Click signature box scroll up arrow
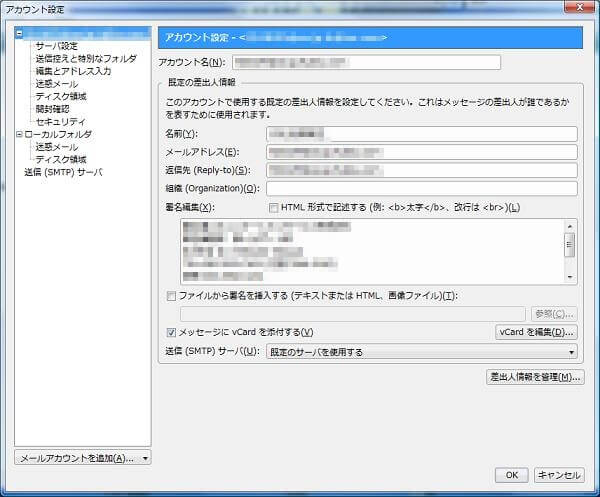Image resolution: width=600 pixels, height=497 pixels. click(570, 227)
